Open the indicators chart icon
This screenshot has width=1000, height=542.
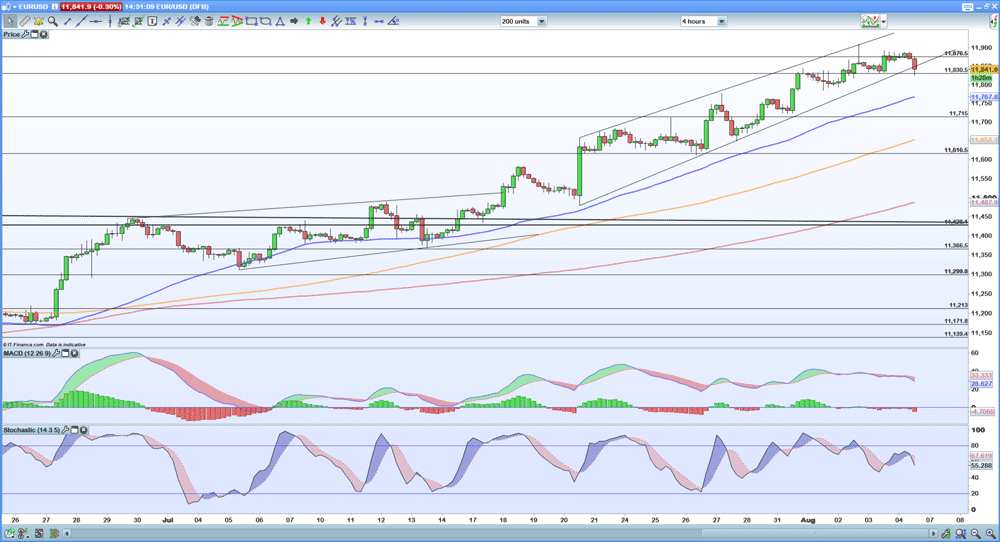tap(870, 21)
